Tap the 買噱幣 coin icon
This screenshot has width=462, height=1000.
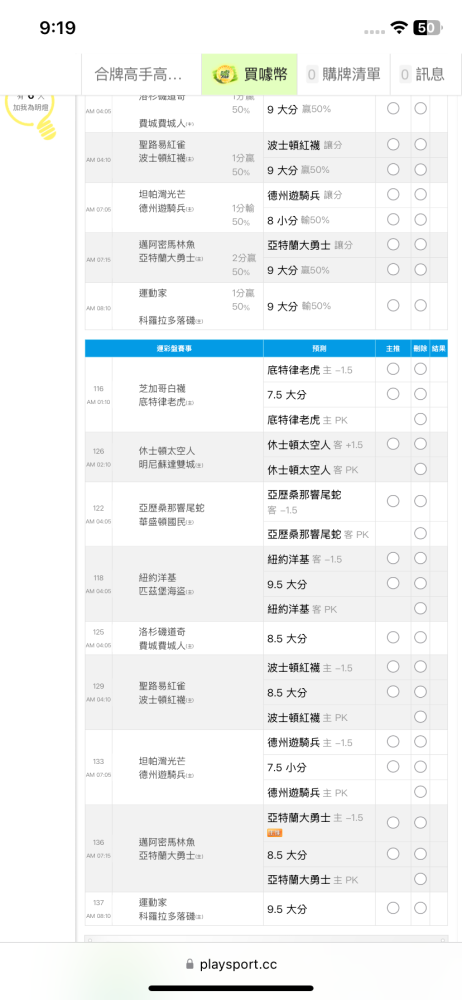[225, 74]
